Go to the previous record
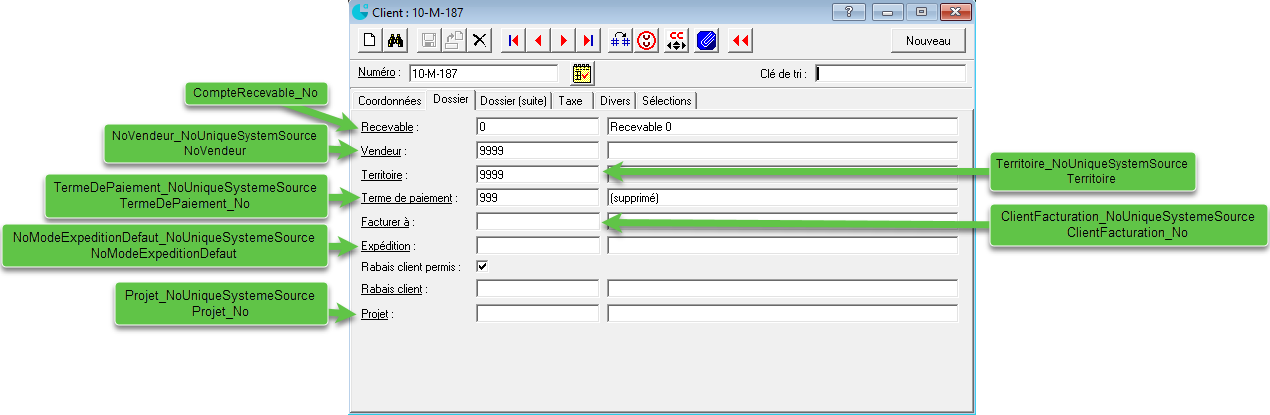The width and height of the screenshot is (1270, 415). (x=538, y=41)
